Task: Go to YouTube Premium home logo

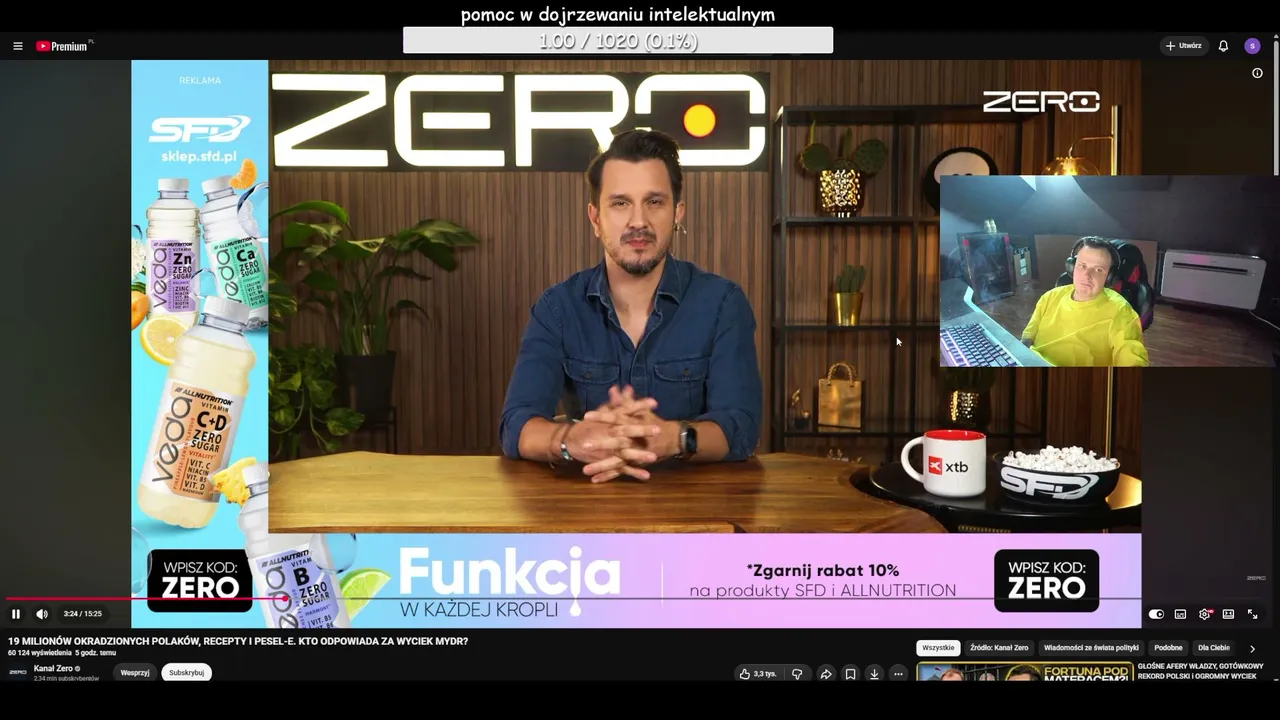Action: click(64, 46)
